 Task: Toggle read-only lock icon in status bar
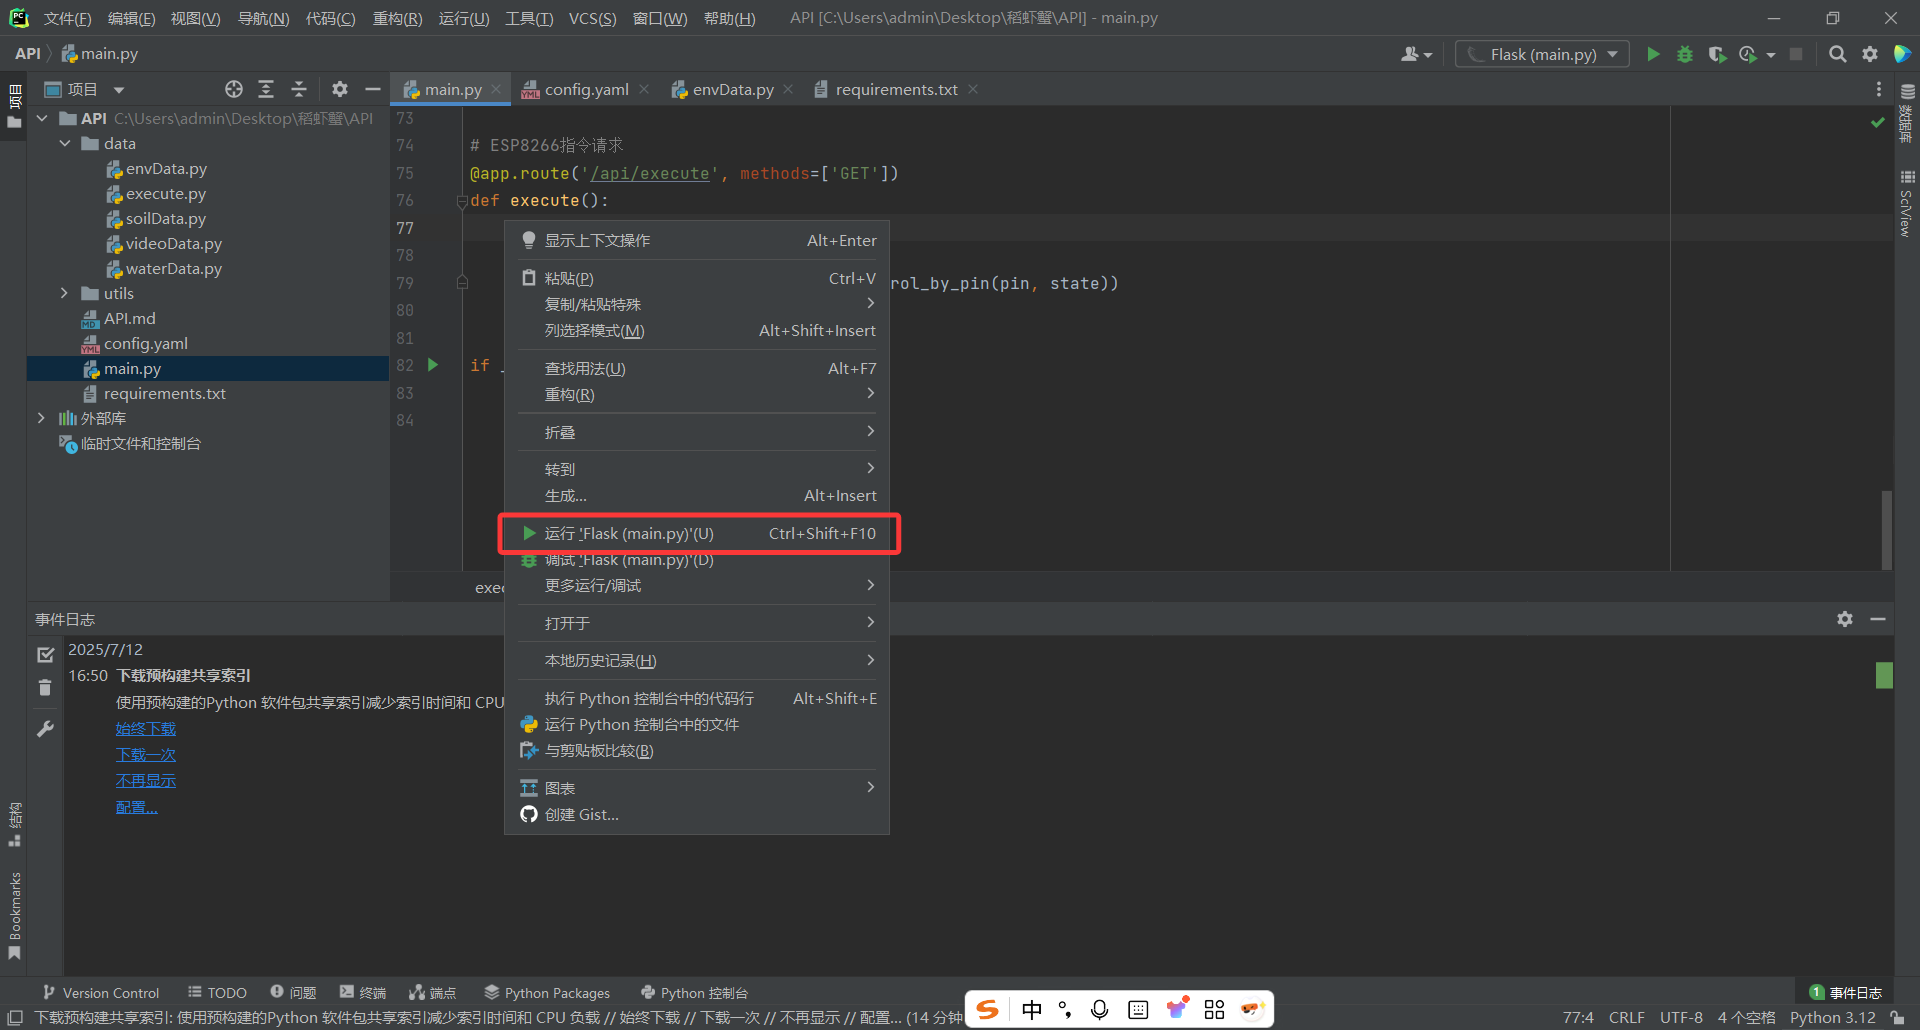[x=1897, y=1018]
